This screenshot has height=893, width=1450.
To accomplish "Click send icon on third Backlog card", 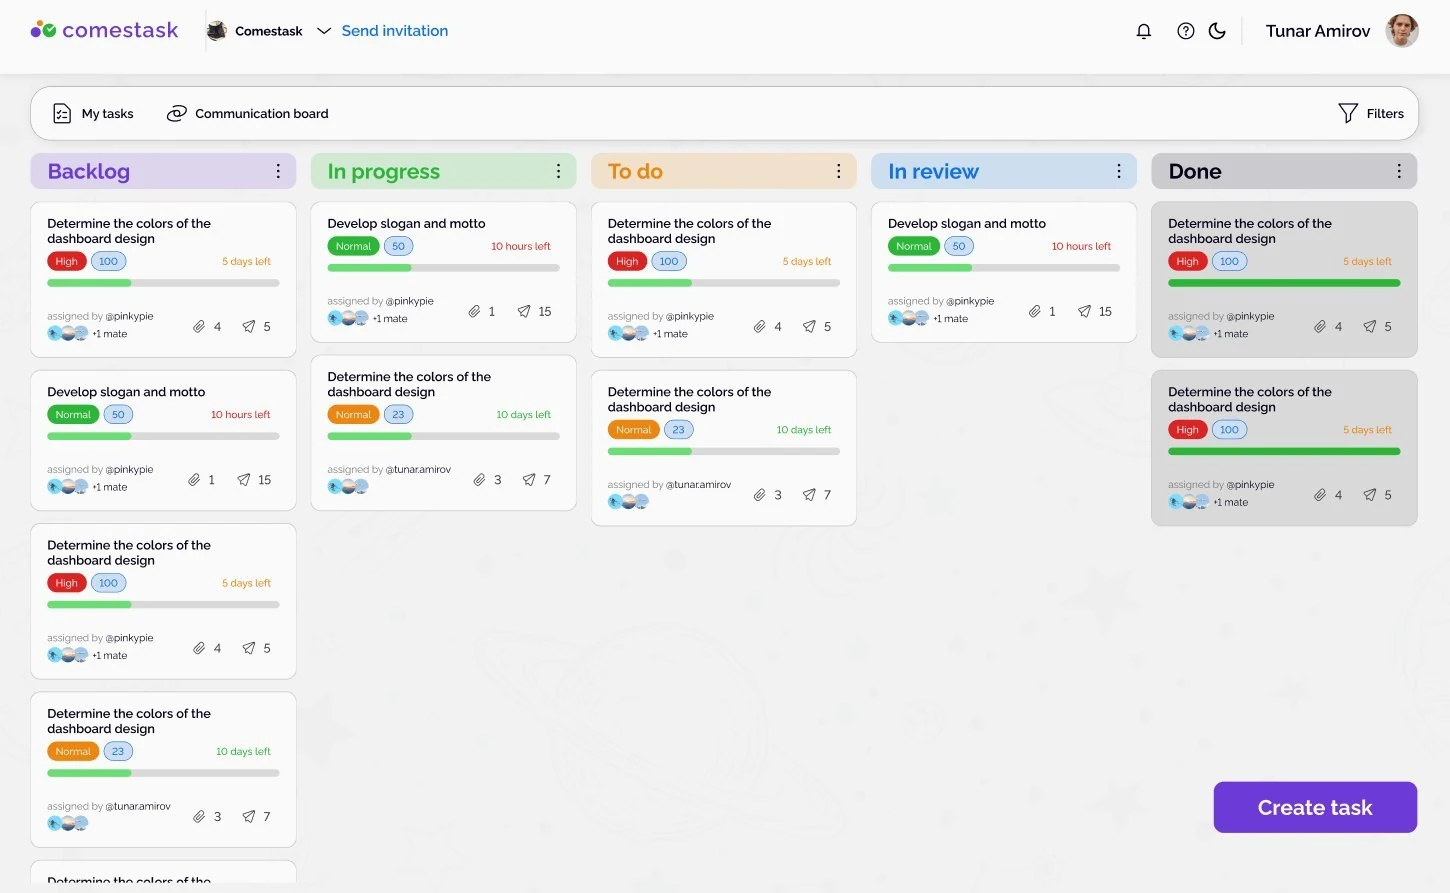I will 249,648.
